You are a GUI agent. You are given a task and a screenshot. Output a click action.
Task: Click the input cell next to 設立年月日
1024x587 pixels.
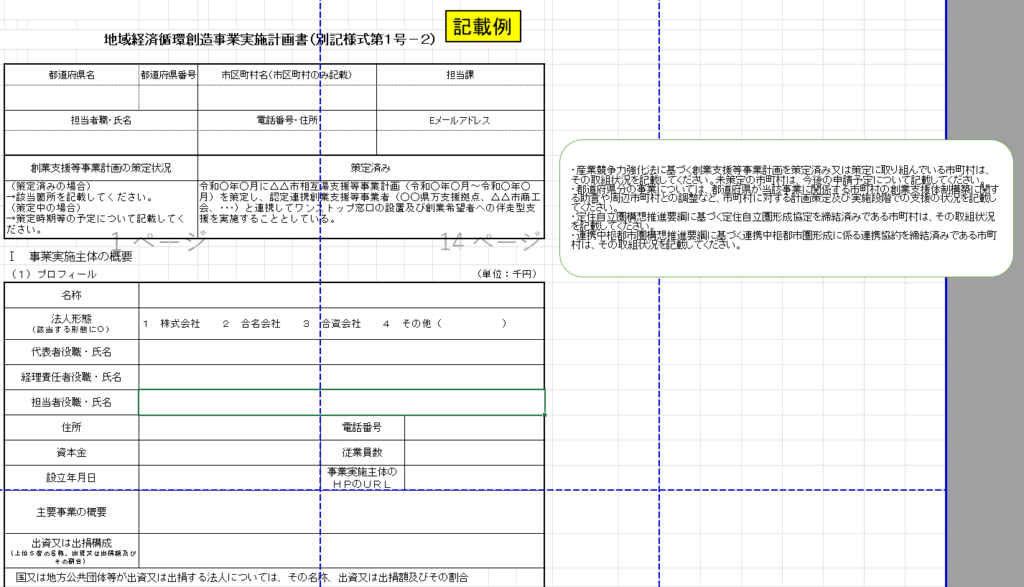point(229,478)
